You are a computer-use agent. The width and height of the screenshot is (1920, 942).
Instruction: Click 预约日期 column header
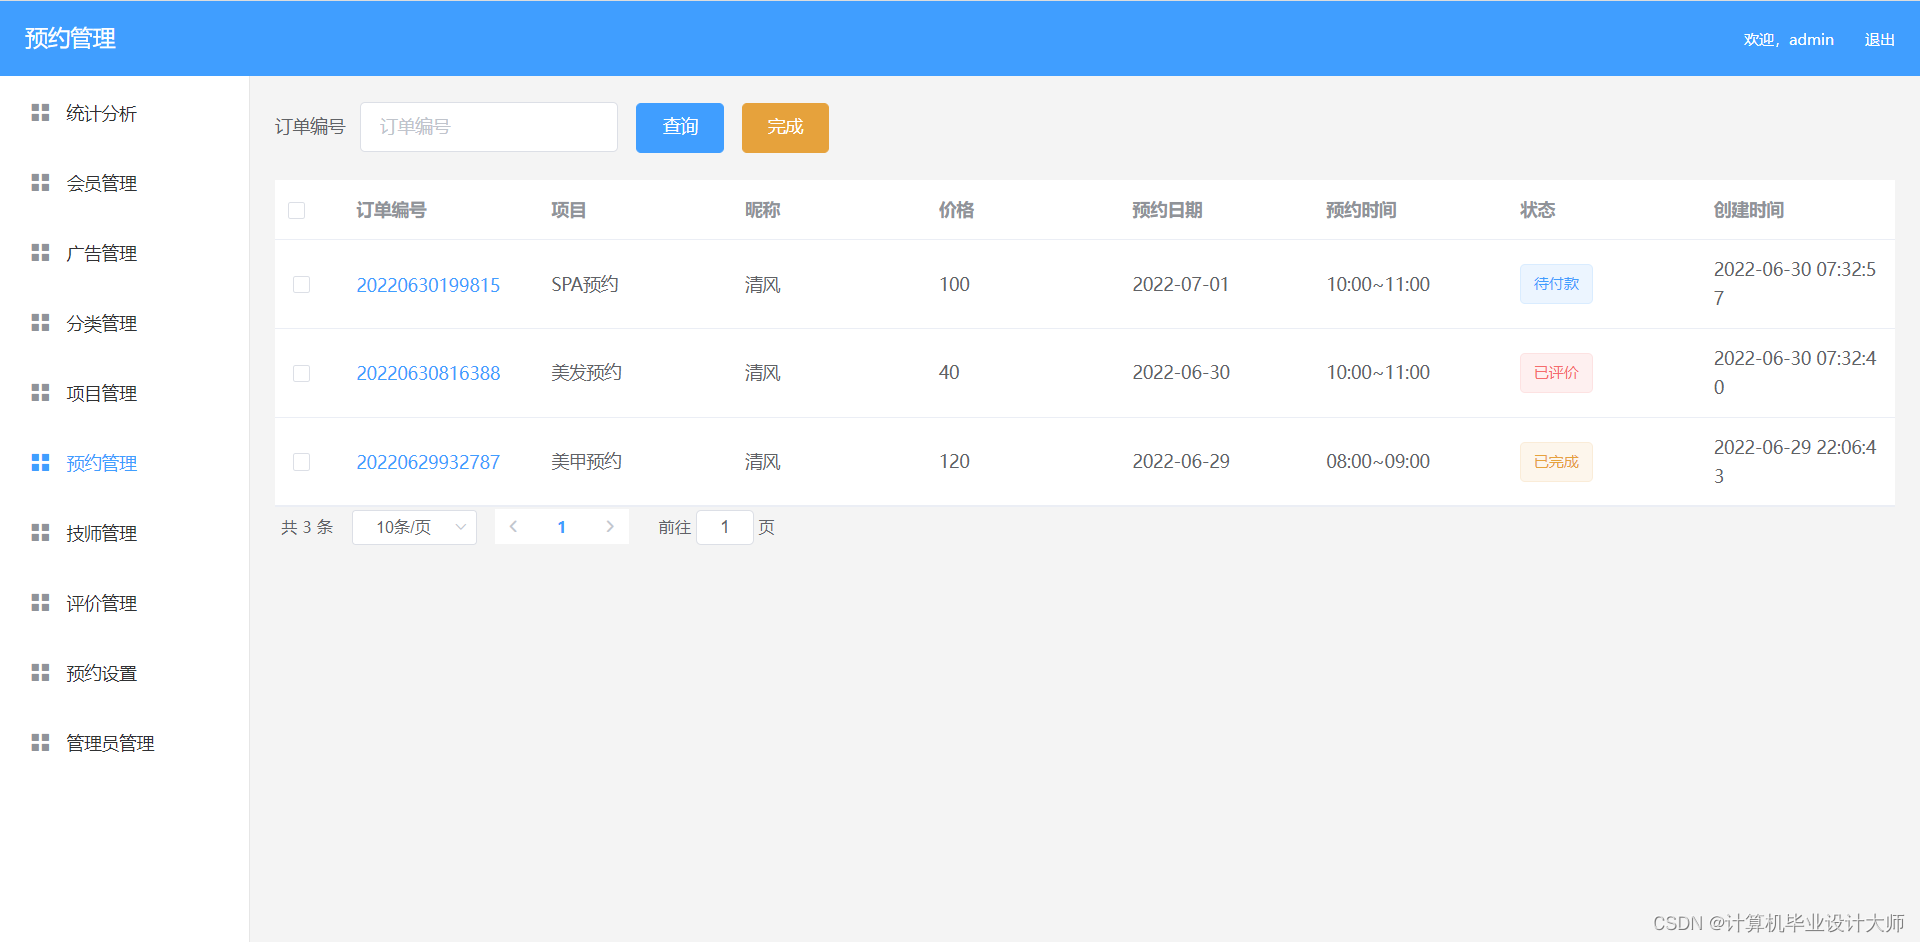click(1167, 210)
